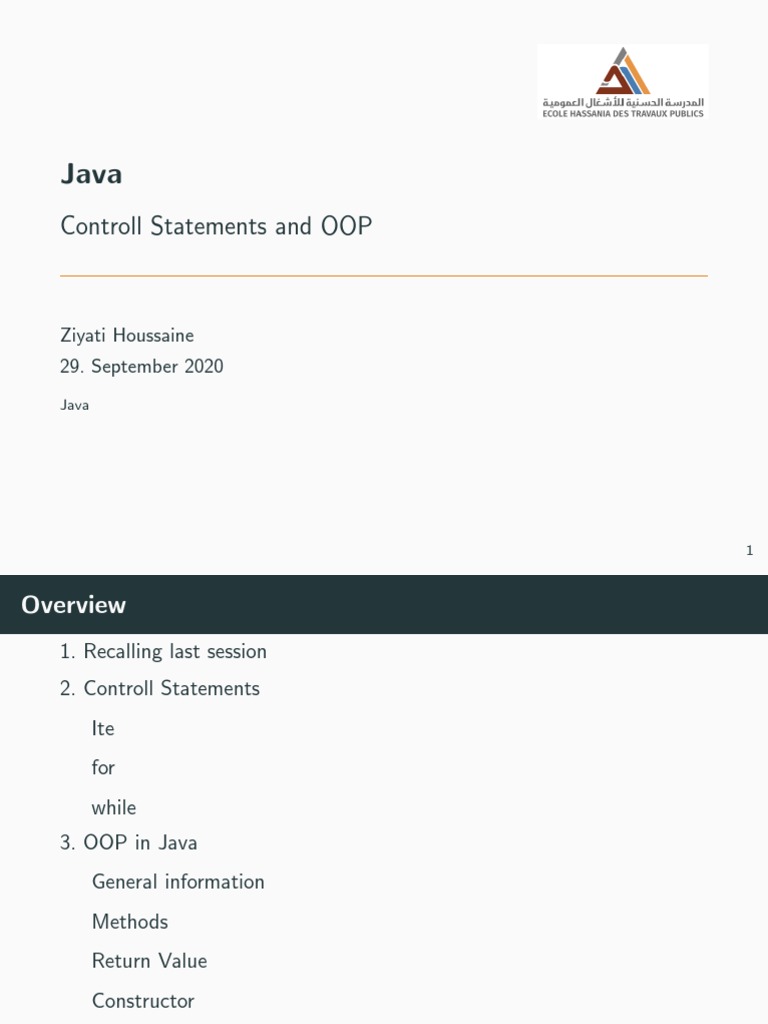
Task: Click the Ecole Hassania triangle logo
Action: click(623, 71)
